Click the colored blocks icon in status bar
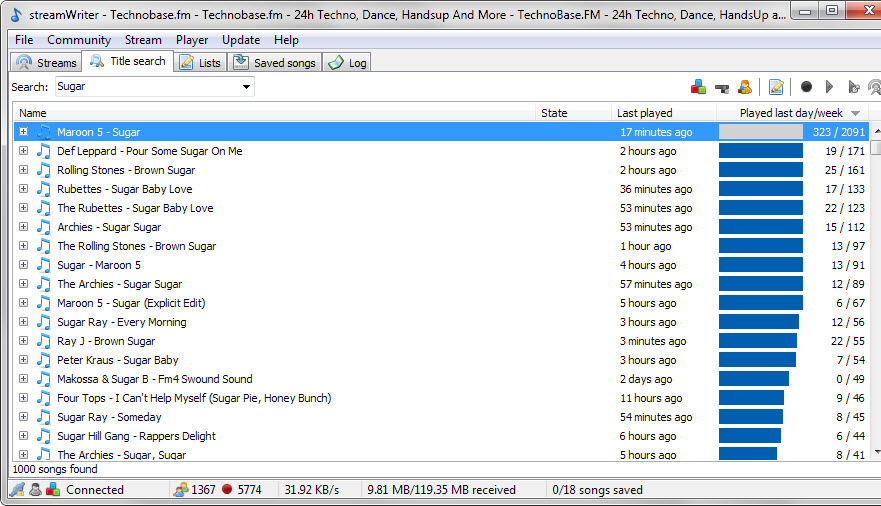Viewport: 881px width, 506px height. click(x=53, y=489)
